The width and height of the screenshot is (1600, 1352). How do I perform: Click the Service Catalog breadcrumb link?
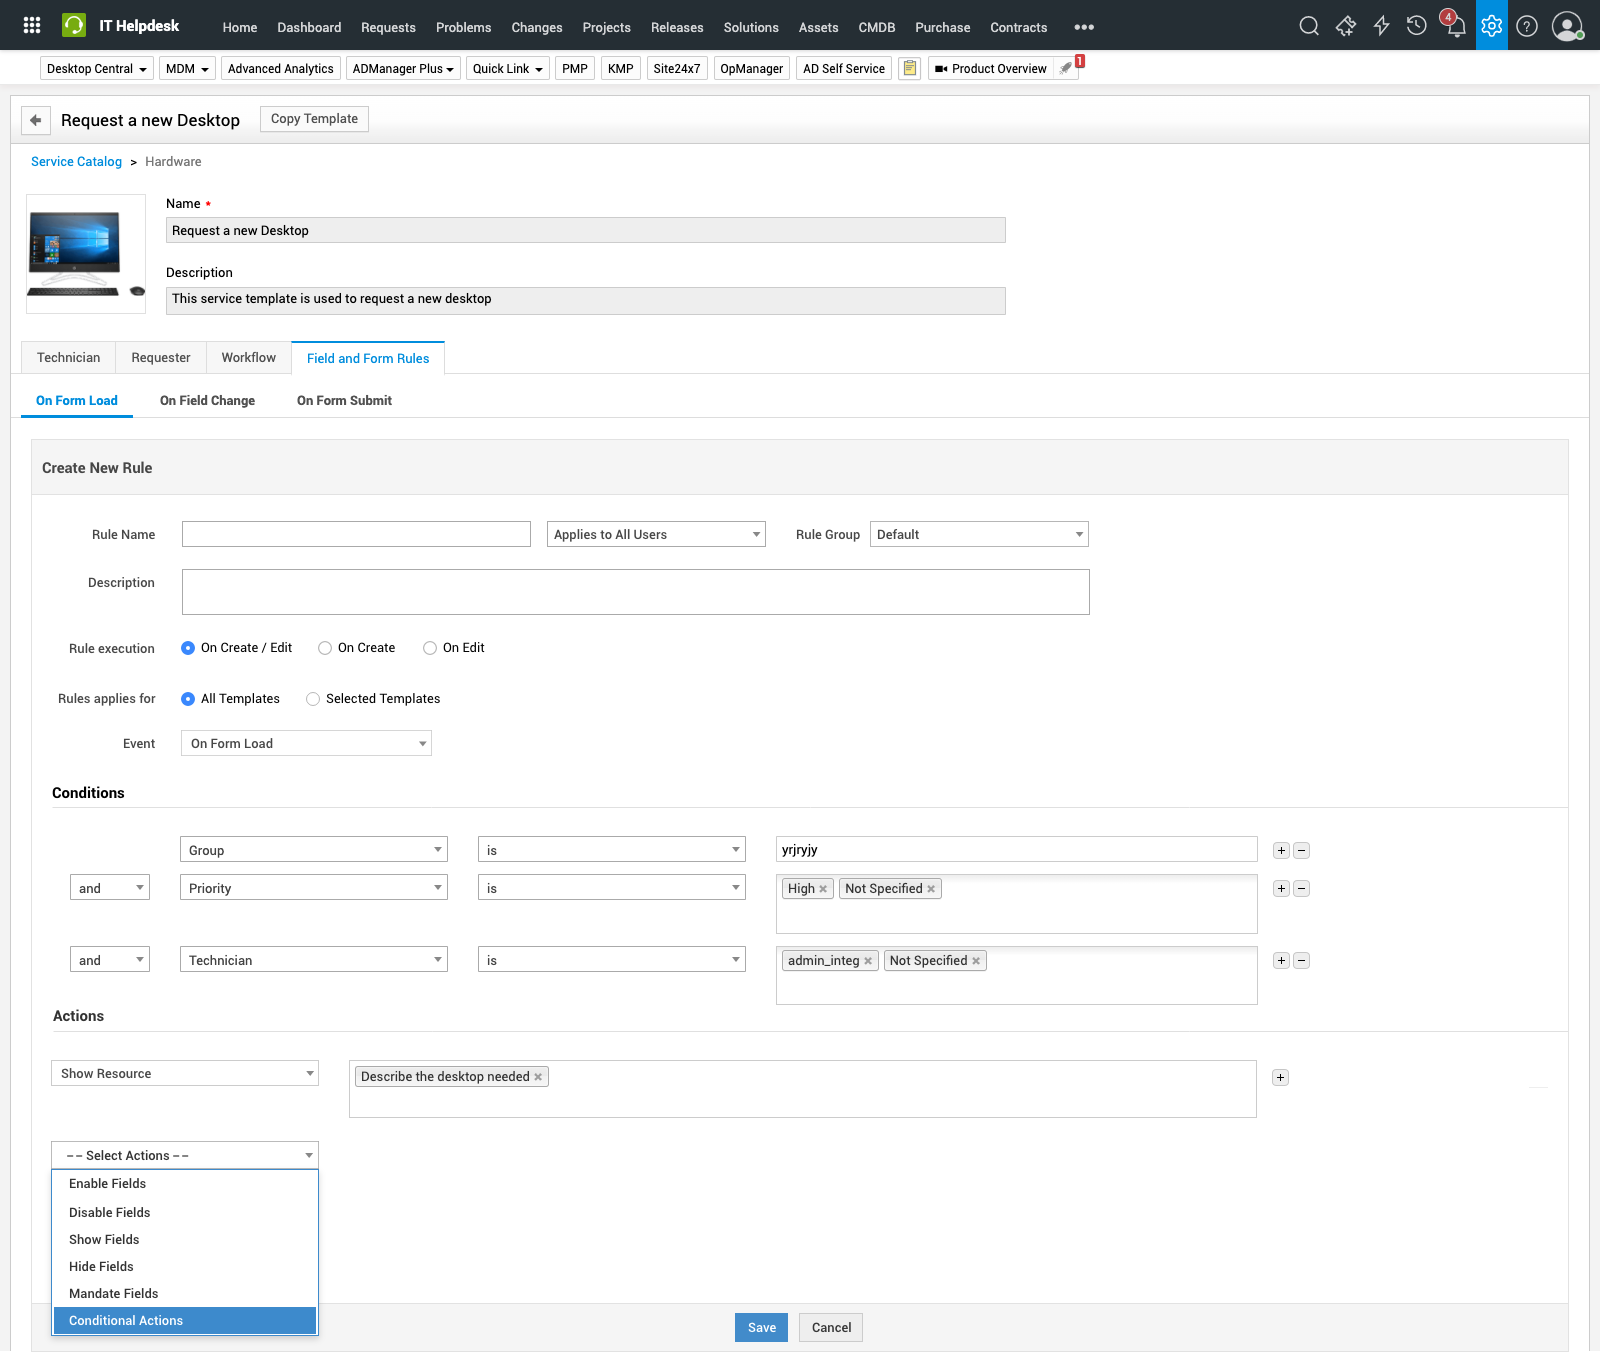[76, 161]
